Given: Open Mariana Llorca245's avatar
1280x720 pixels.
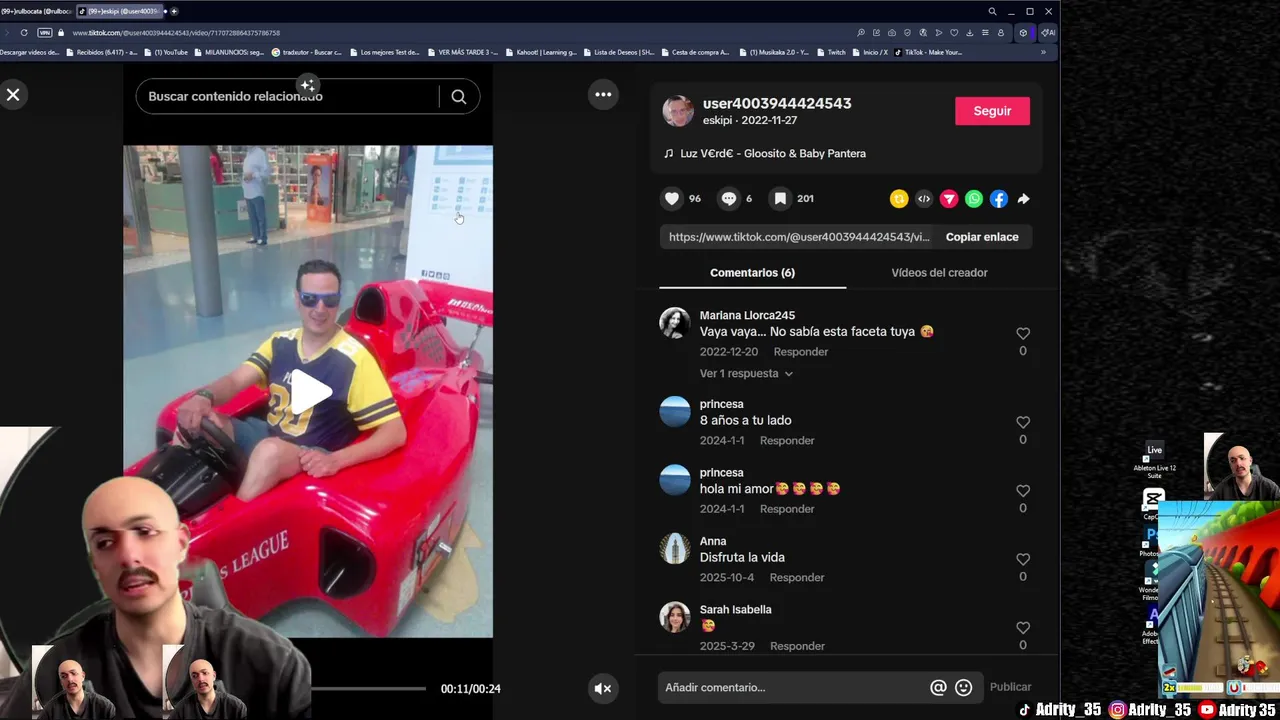Looking at the screenshot, I should pyautogui.click(x=675, y=323).
